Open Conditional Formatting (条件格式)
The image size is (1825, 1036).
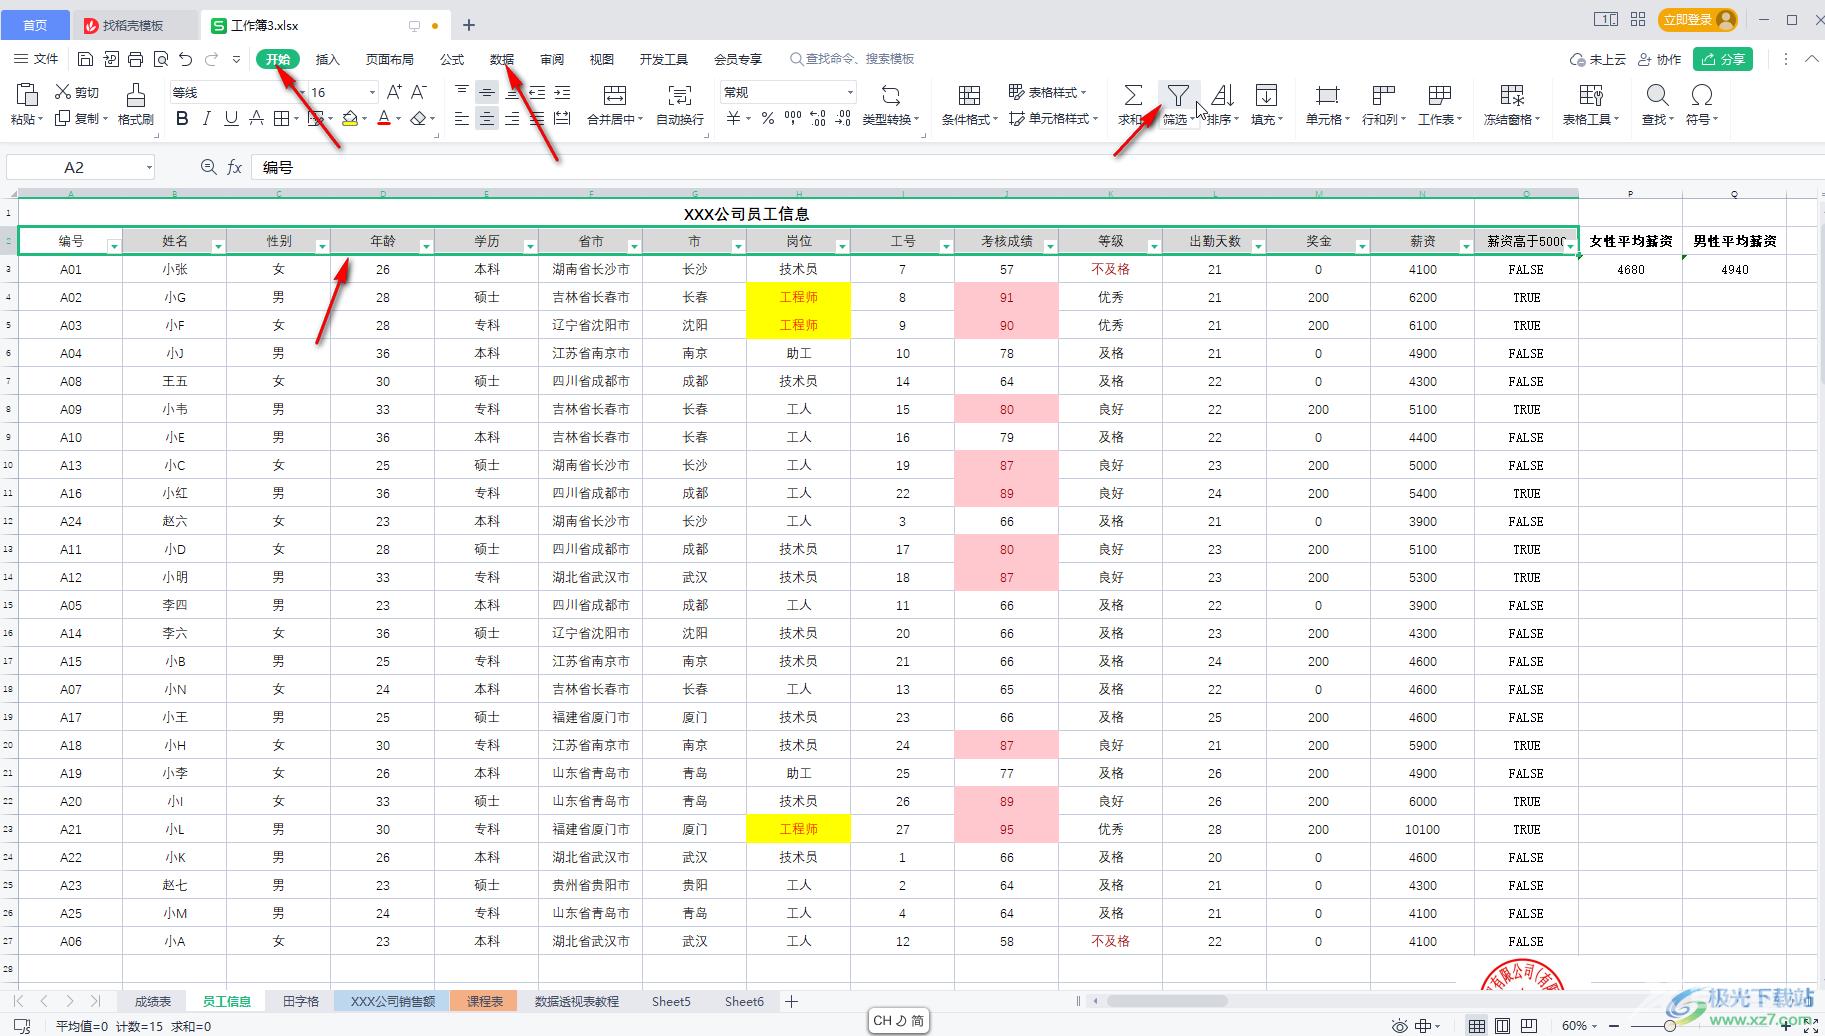click(969, 104)
